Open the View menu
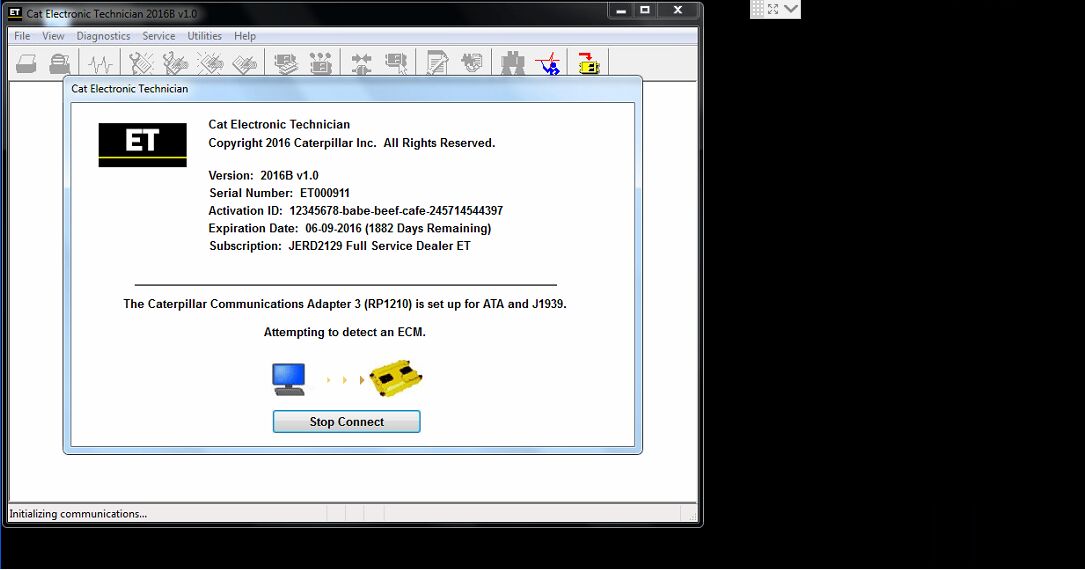Screen dimensions: 1085x570 tap(53, 36)
